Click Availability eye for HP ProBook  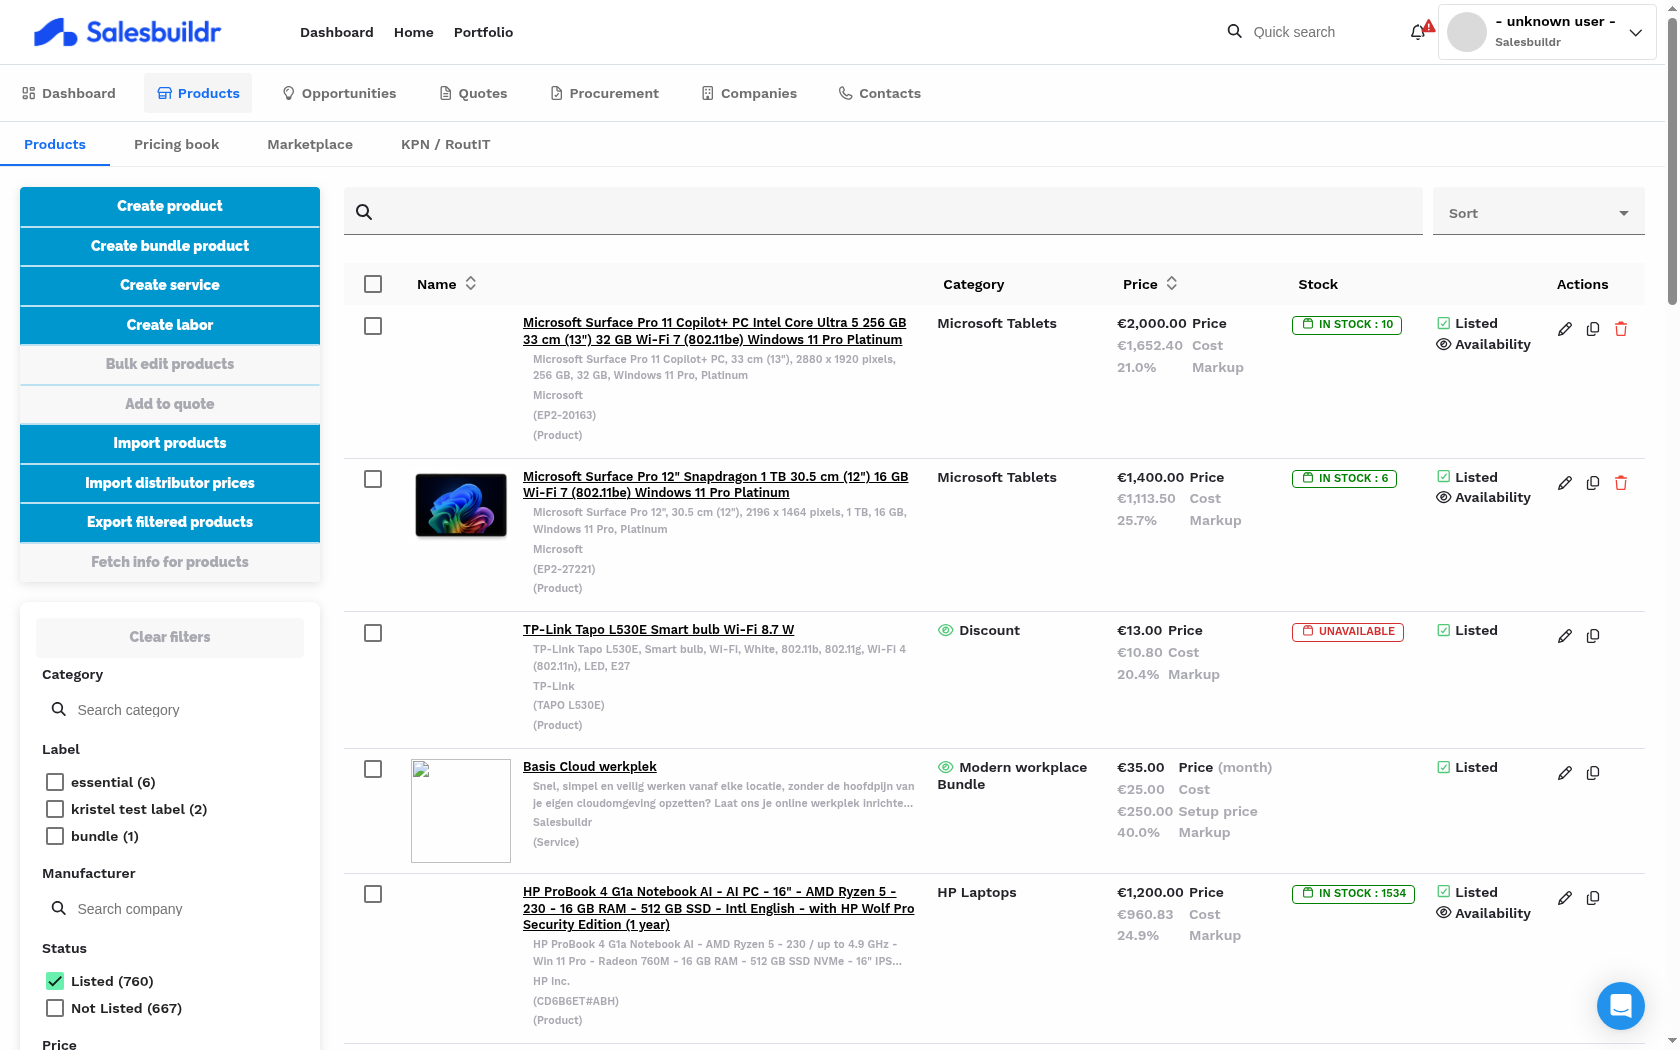[x=1443, y=913]
